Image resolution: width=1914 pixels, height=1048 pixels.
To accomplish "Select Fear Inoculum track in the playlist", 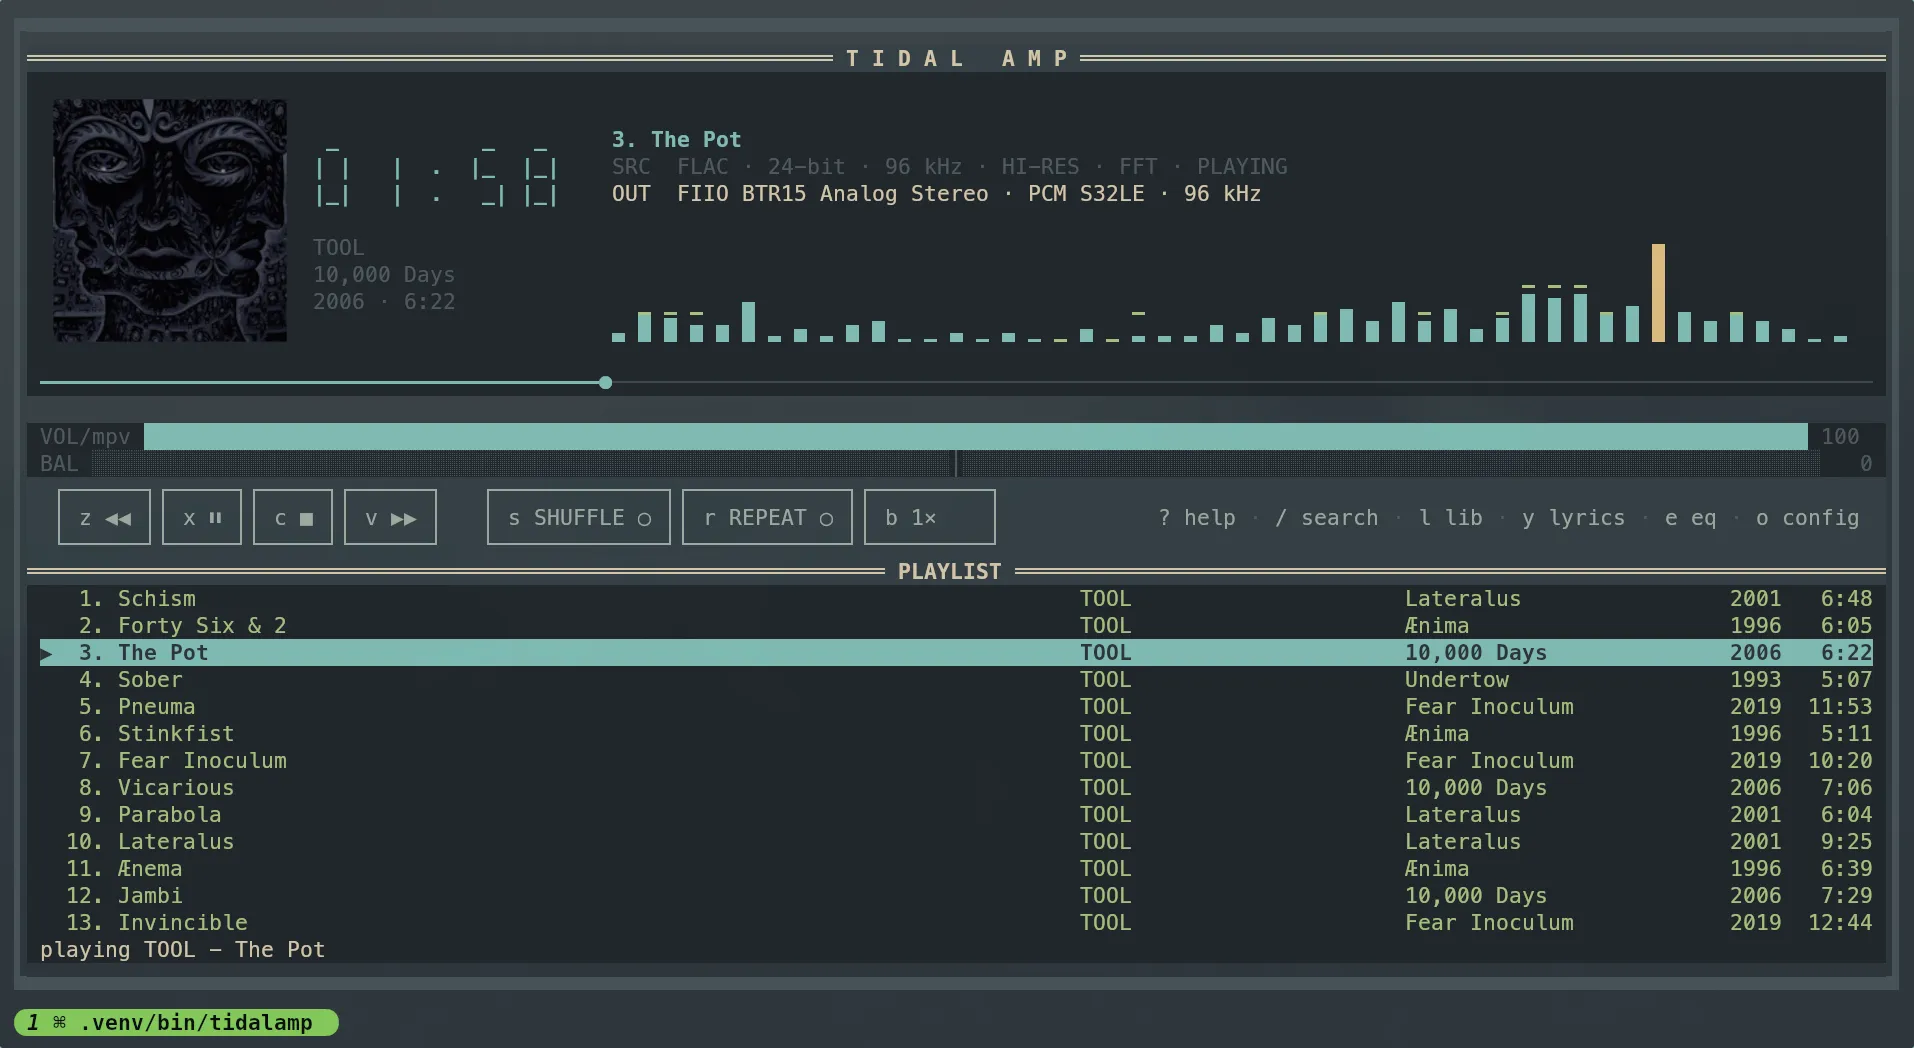I will [x=956, y=760].
